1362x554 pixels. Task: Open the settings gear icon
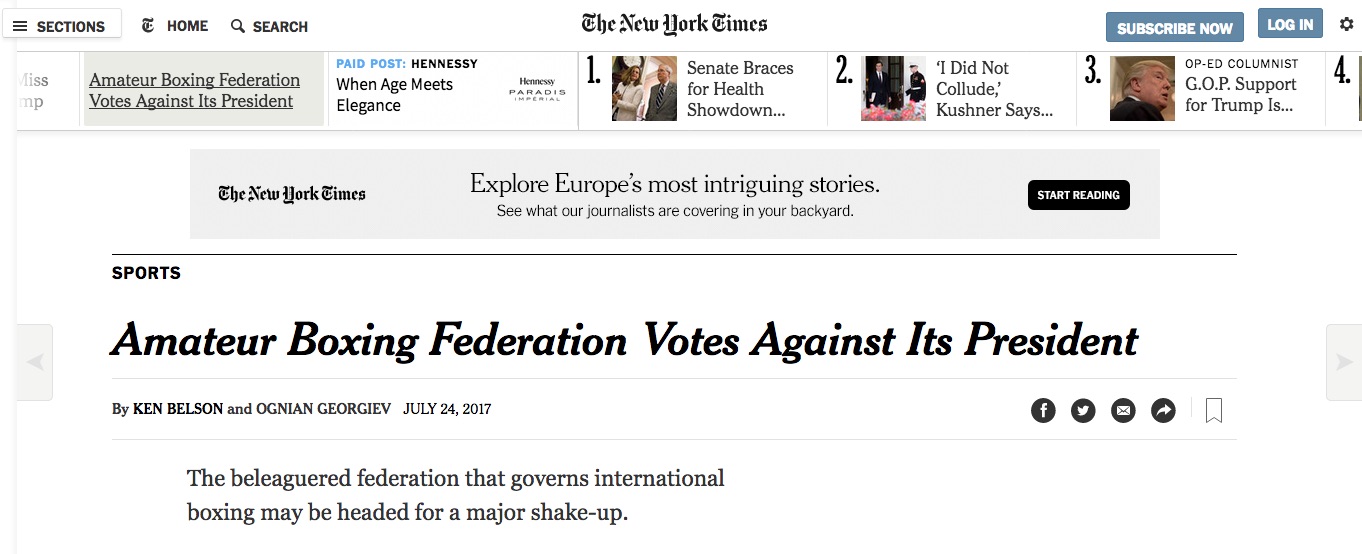click(1346, 25)
